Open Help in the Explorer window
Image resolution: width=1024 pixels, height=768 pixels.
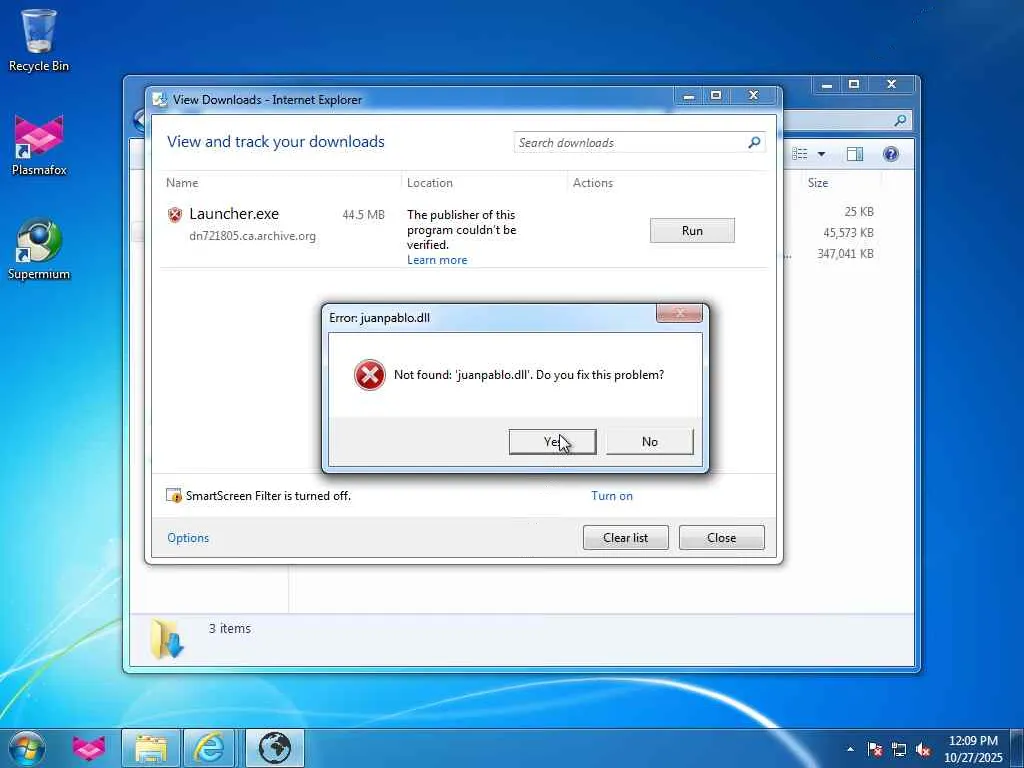coord(891,153)
